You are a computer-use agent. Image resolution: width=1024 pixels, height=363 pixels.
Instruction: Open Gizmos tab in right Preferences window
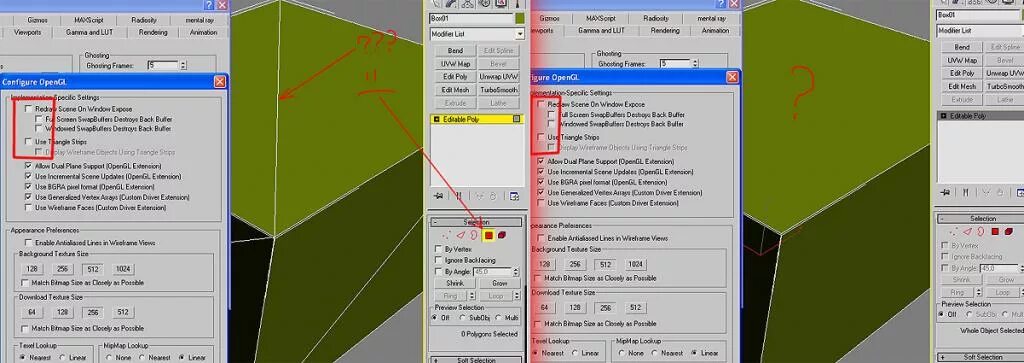tap(550, 18)
